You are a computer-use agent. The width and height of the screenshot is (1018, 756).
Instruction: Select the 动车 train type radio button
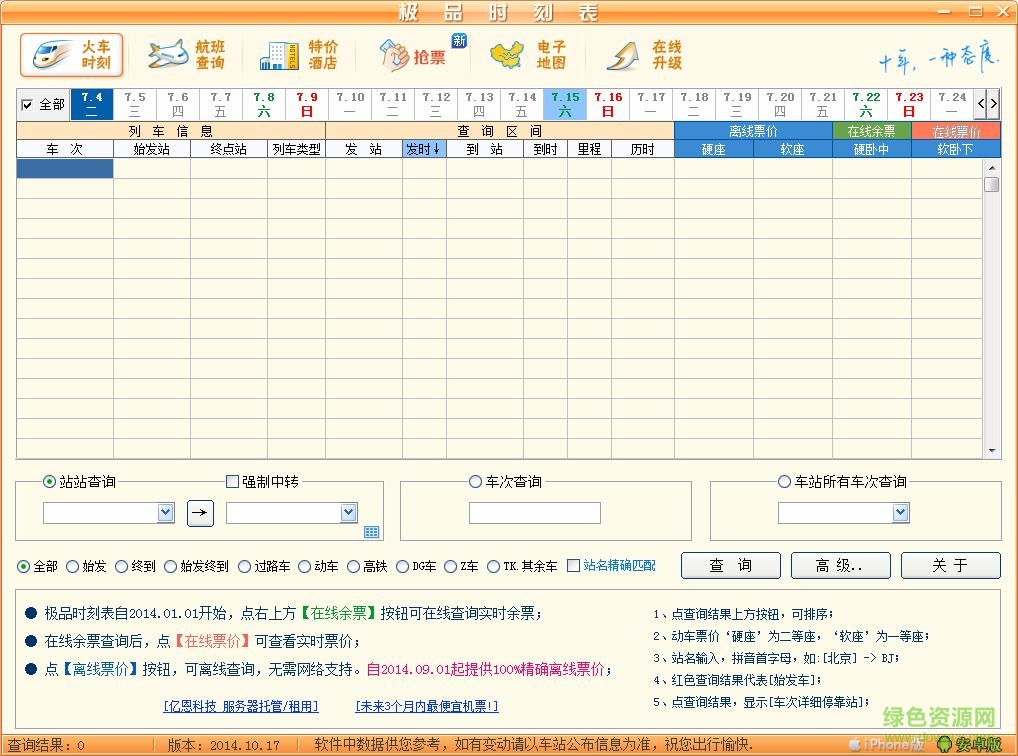point(305,566)
